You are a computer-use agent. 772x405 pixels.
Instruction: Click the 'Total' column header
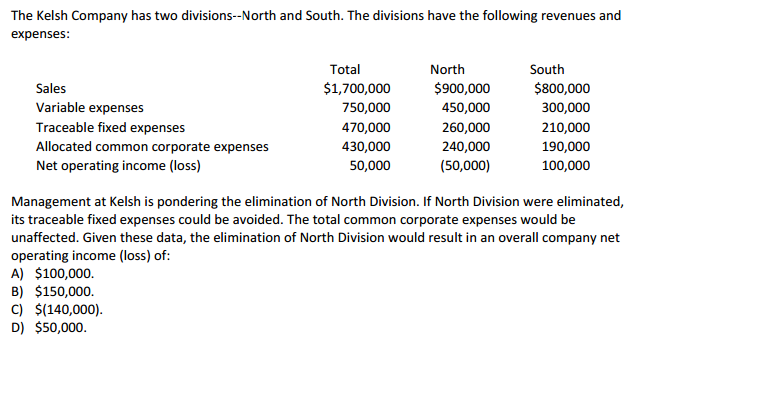click(345, 69)
